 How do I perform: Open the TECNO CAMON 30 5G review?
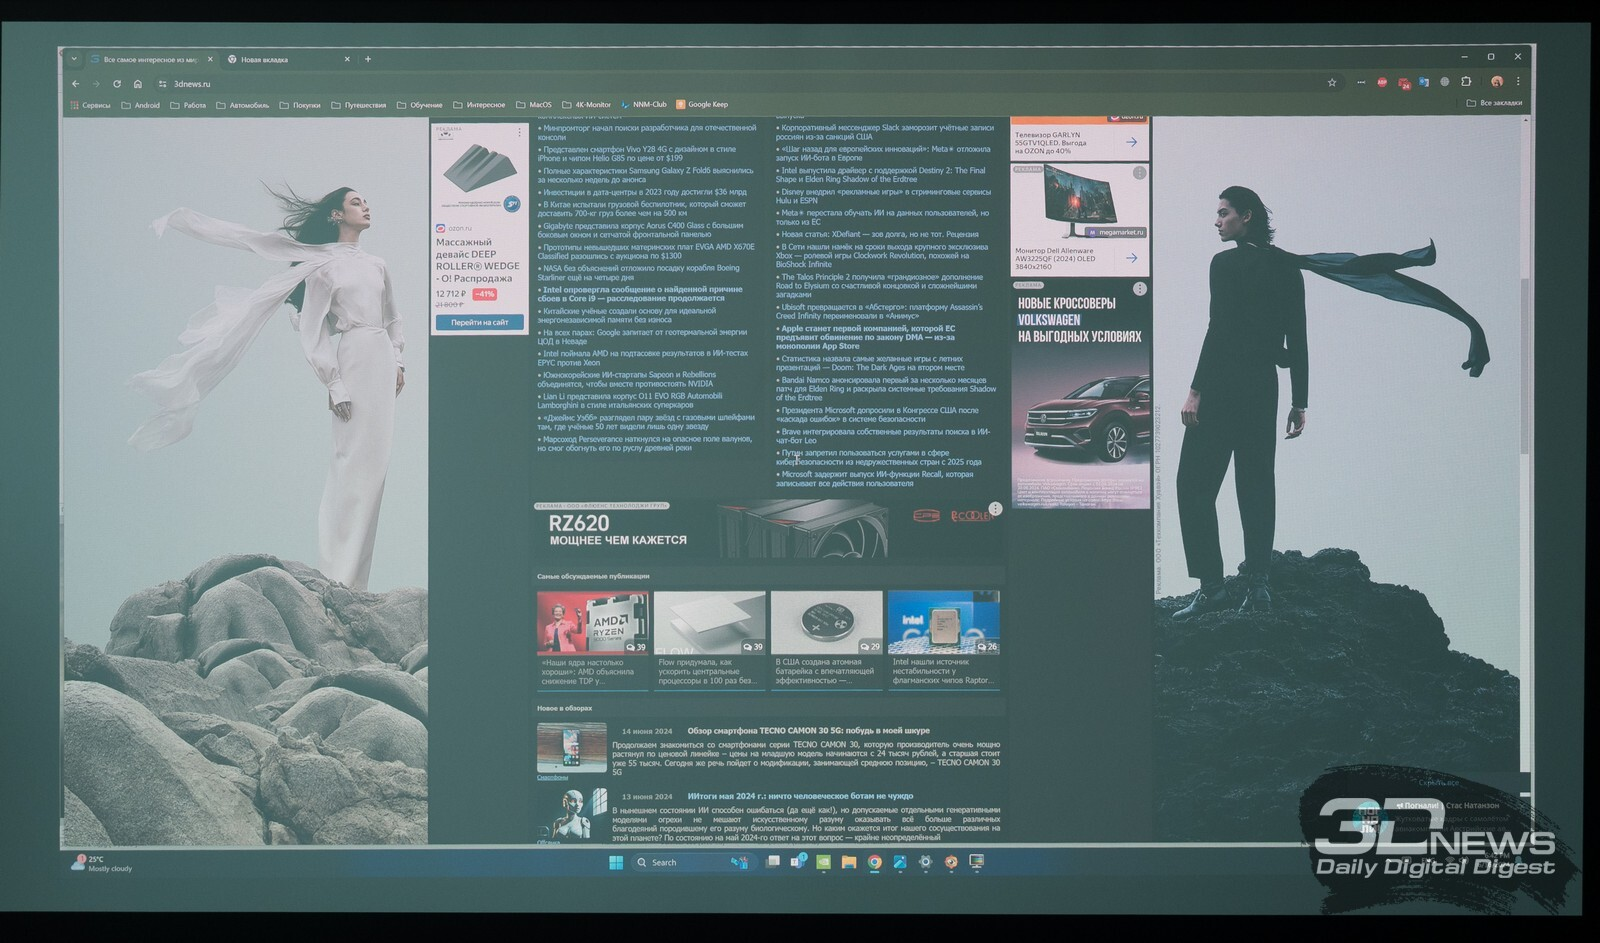(808, 731)
